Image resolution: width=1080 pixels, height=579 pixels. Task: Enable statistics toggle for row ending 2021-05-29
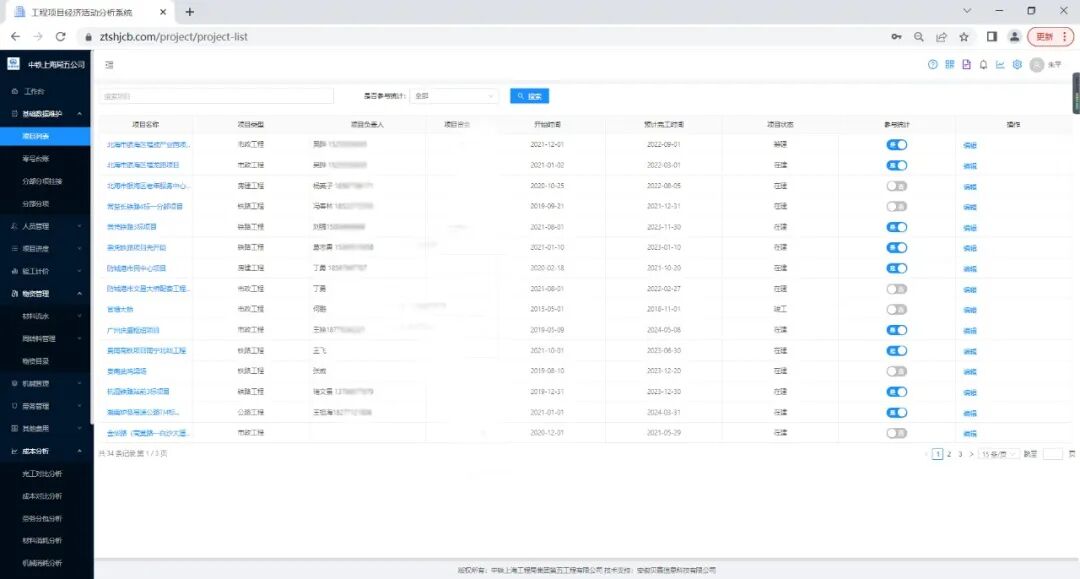pyautogui.click(x=897, y=433)
